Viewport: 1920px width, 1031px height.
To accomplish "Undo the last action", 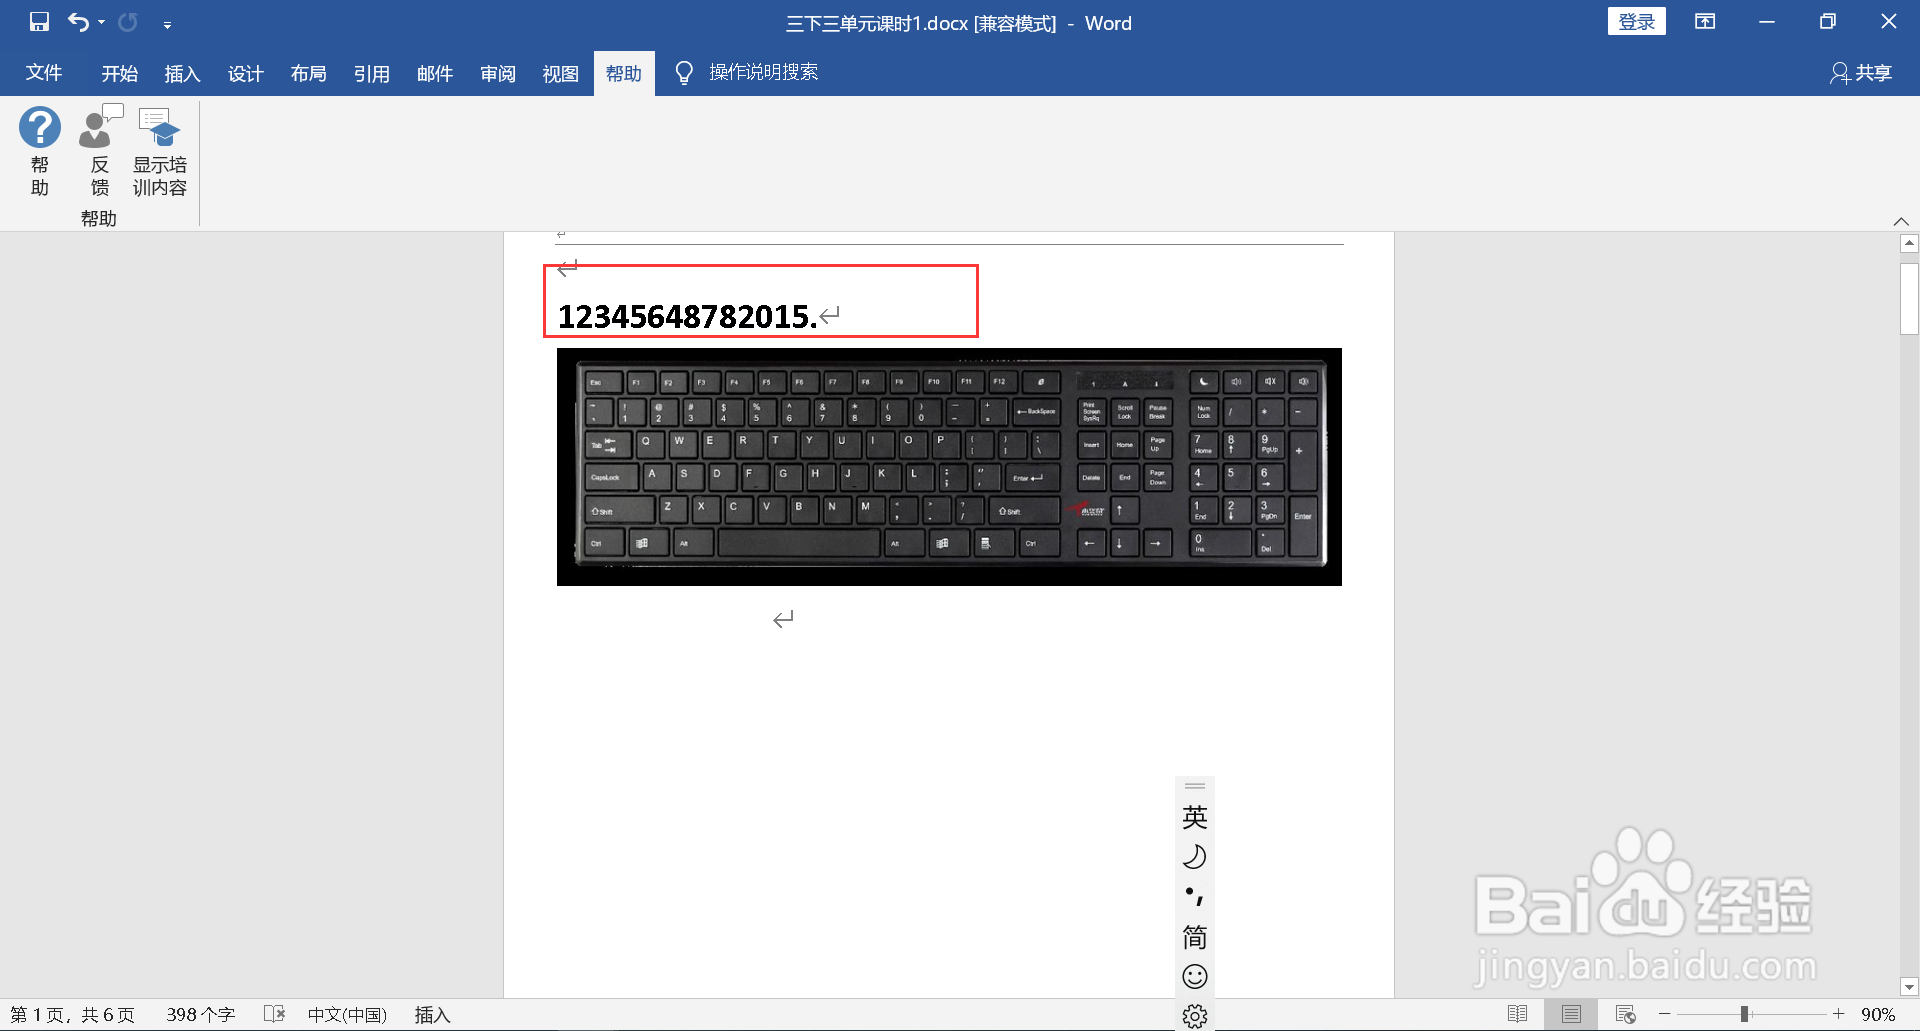I will pyautogui.click(x=78, y=21).
